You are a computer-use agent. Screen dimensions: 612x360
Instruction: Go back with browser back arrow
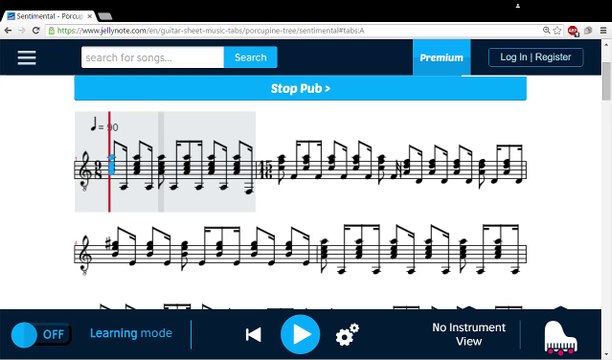(8, 30)
